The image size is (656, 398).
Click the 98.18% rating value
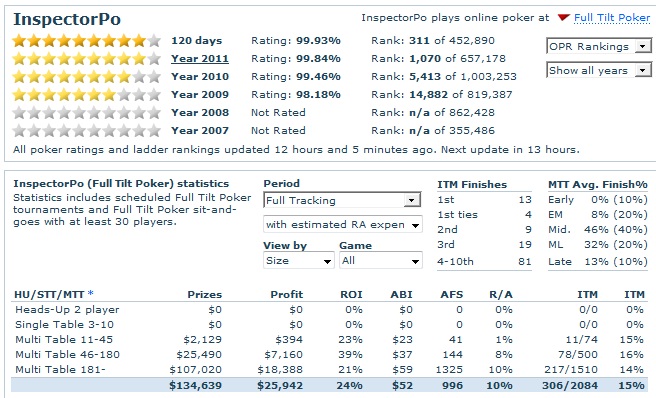[x=318, y=95]
